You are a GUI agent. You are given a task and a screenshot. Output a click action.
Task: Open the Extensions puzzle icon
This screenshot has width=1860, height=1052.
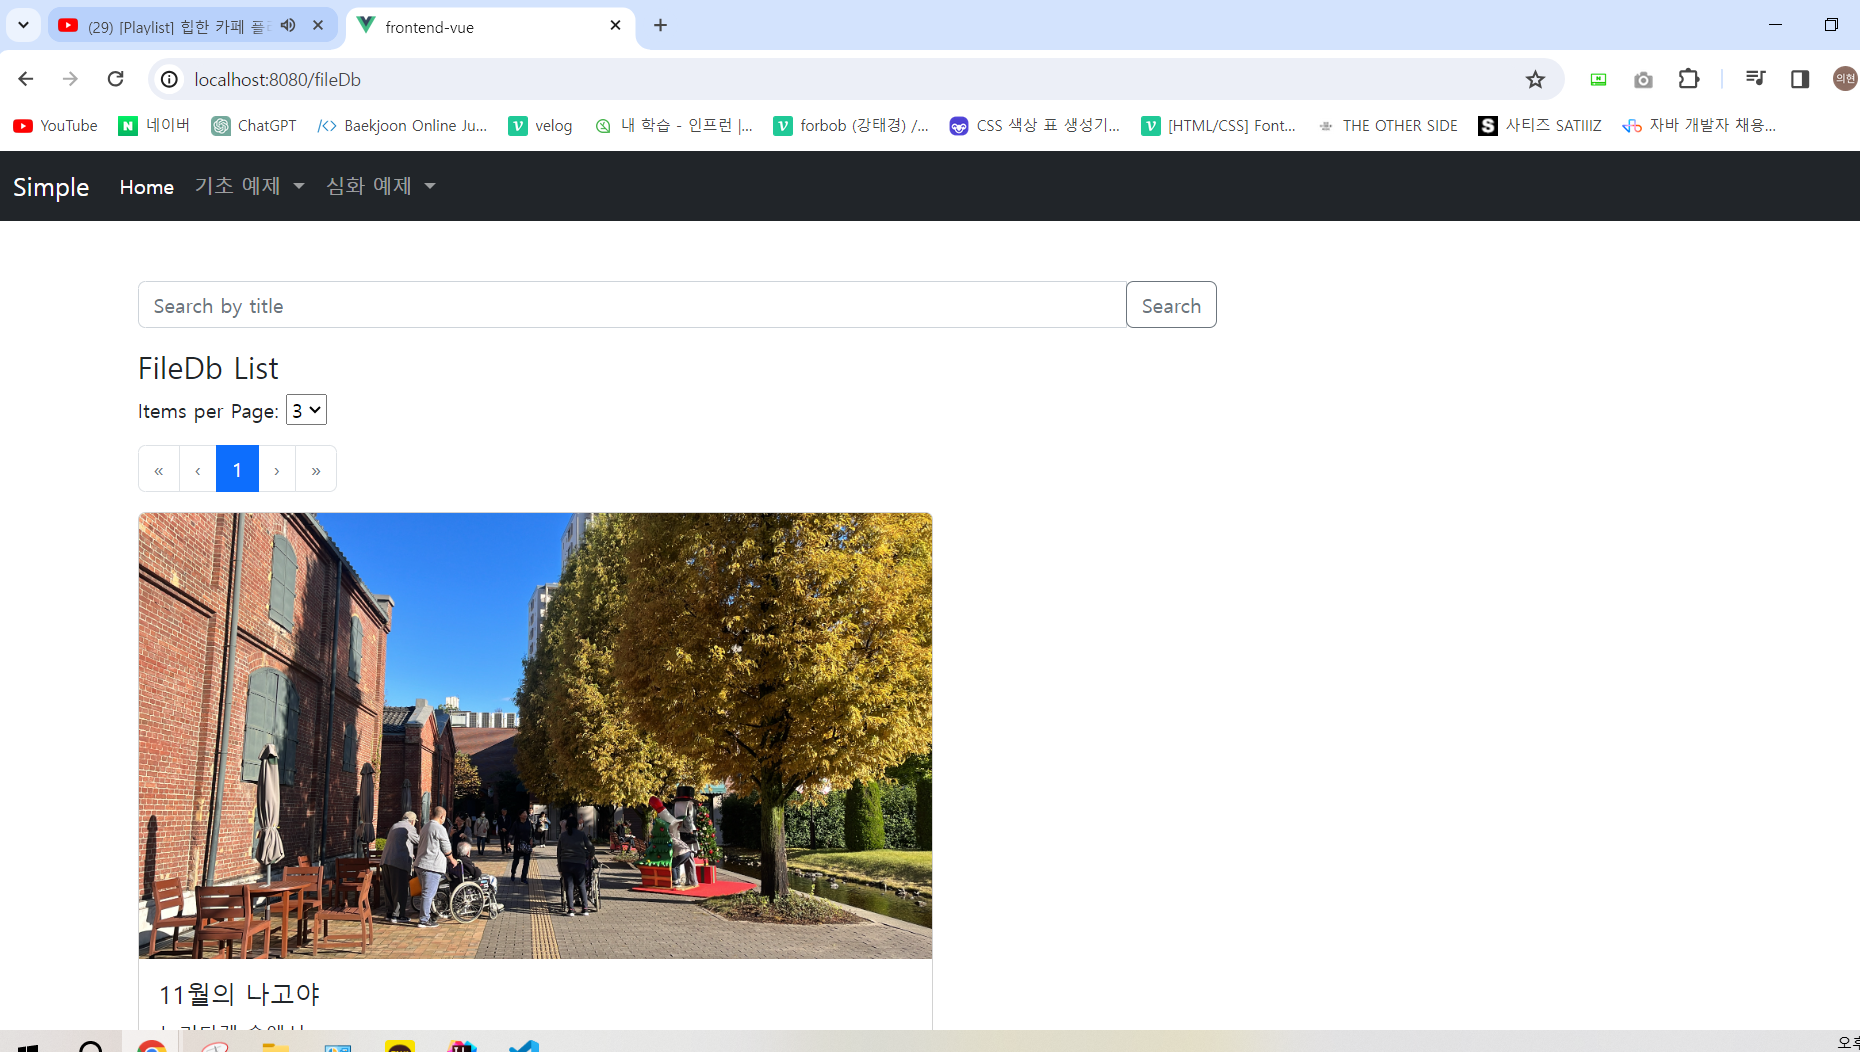1689,79
